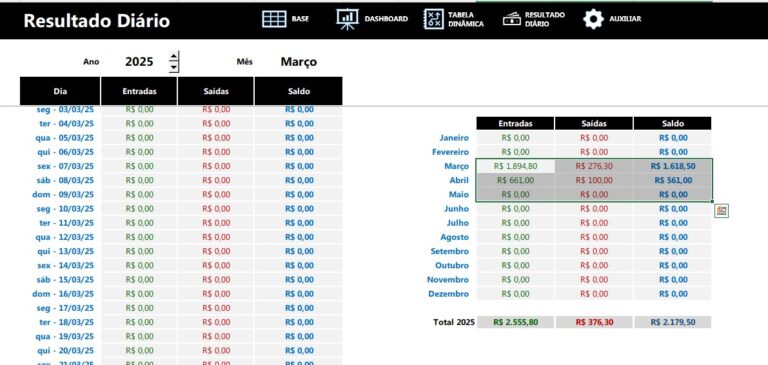Select the day cell qui - 20/03/25
This screenshot has width=768, height=365.
point(66,351)
